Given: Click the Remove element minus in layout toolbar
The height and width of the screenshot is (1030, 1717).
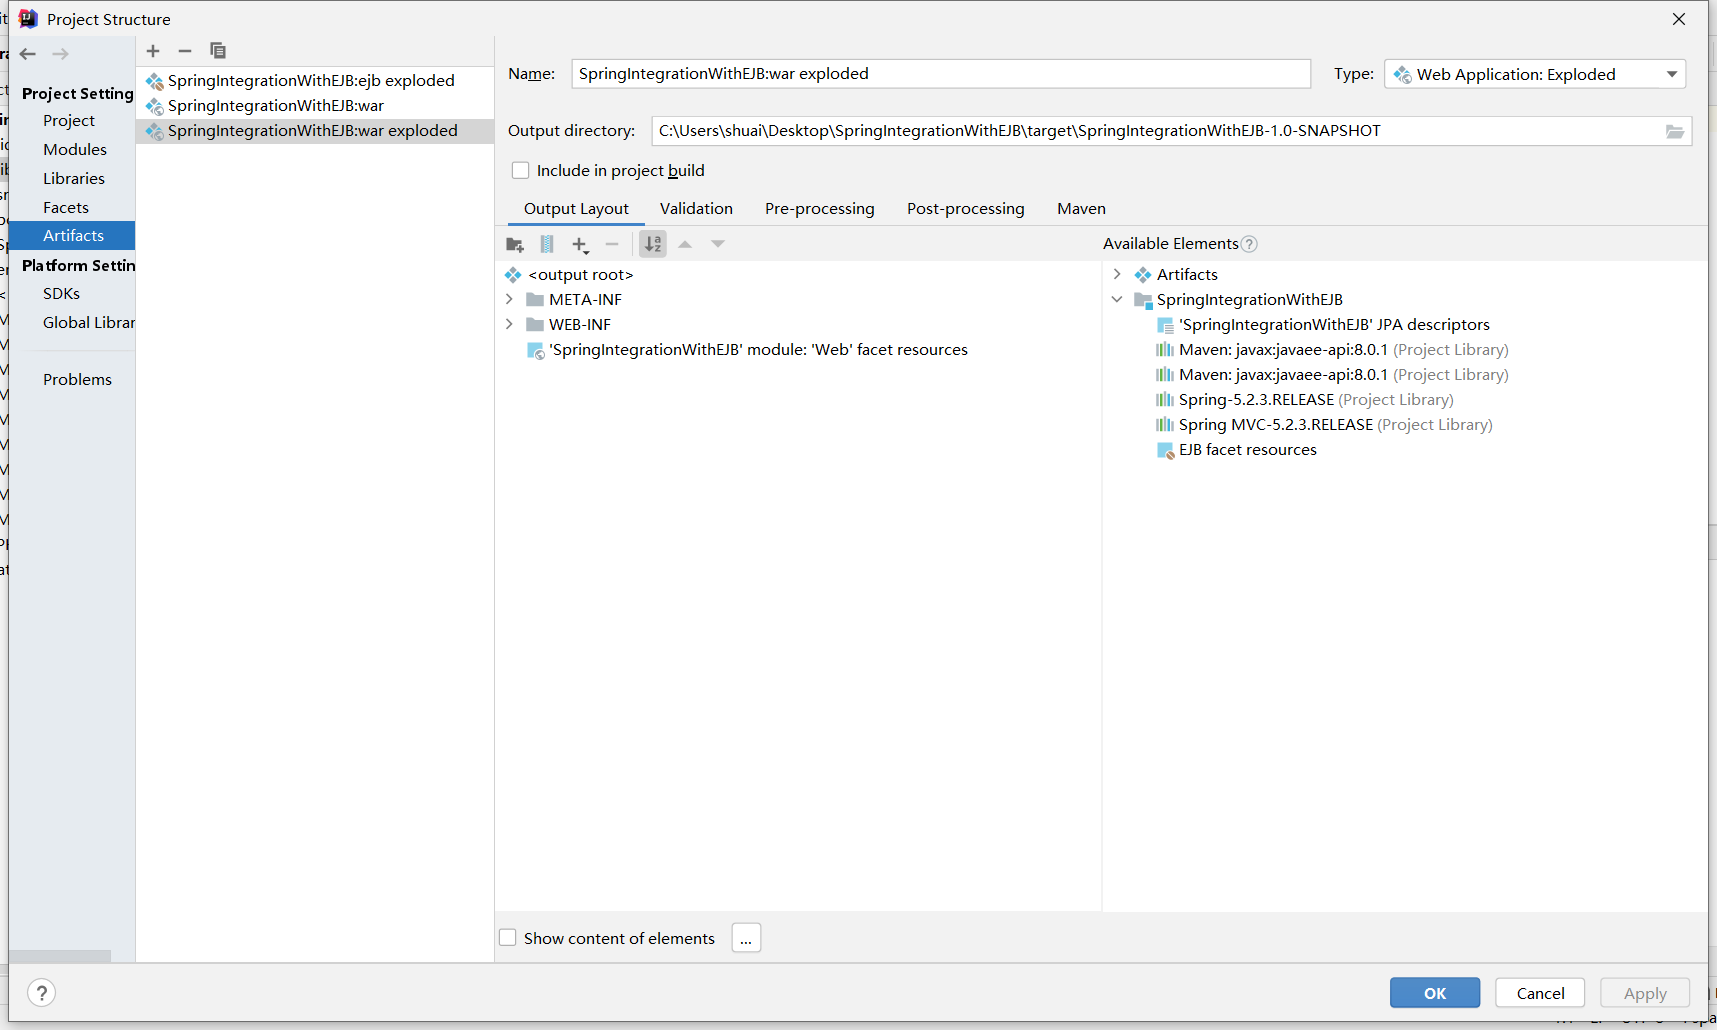Looking at the screenshot, I should point(612,244).
